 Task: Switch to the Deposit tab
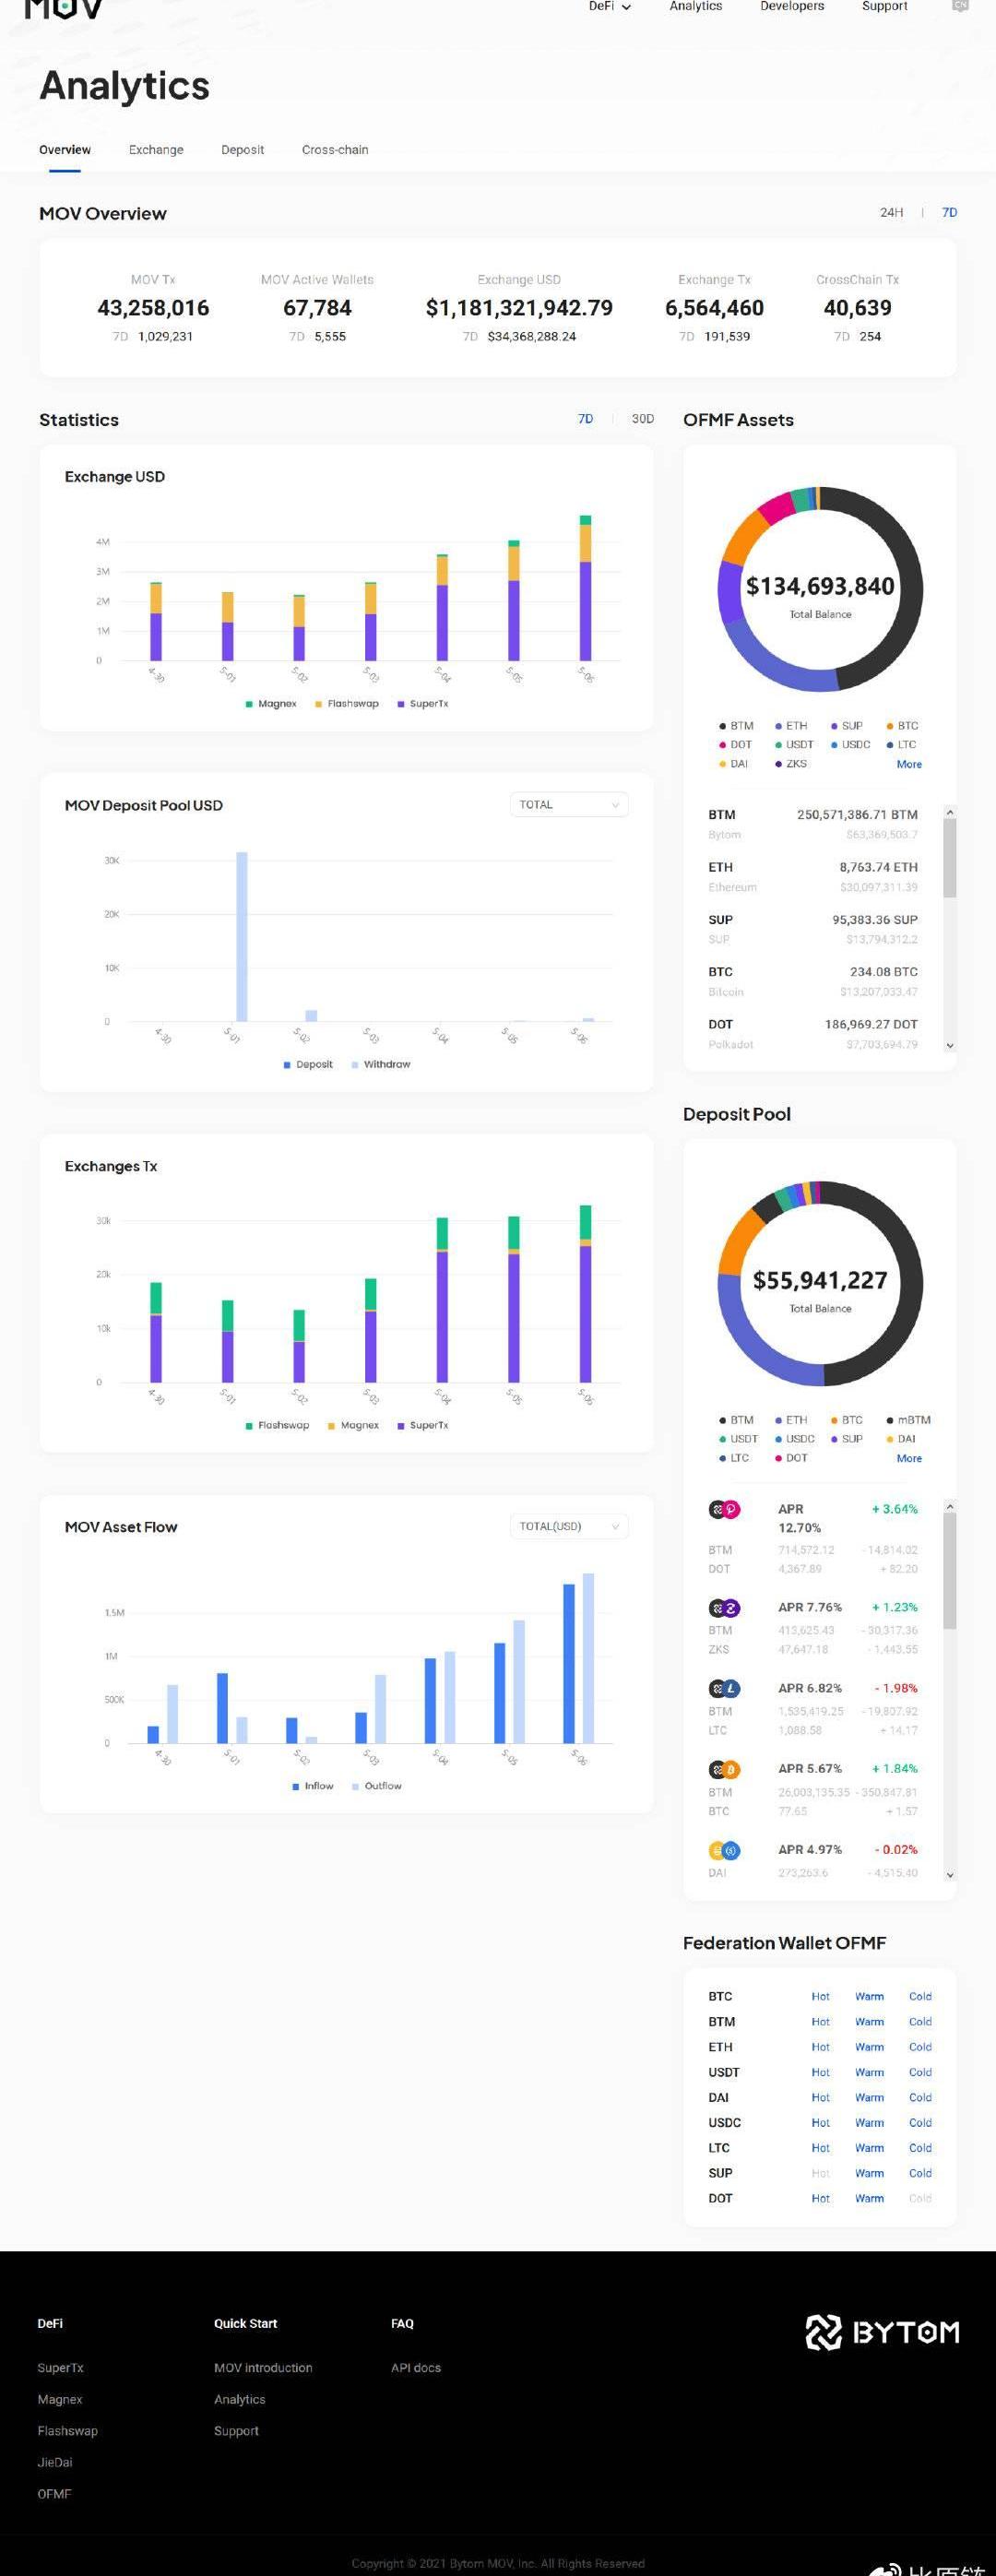(242, 150)
